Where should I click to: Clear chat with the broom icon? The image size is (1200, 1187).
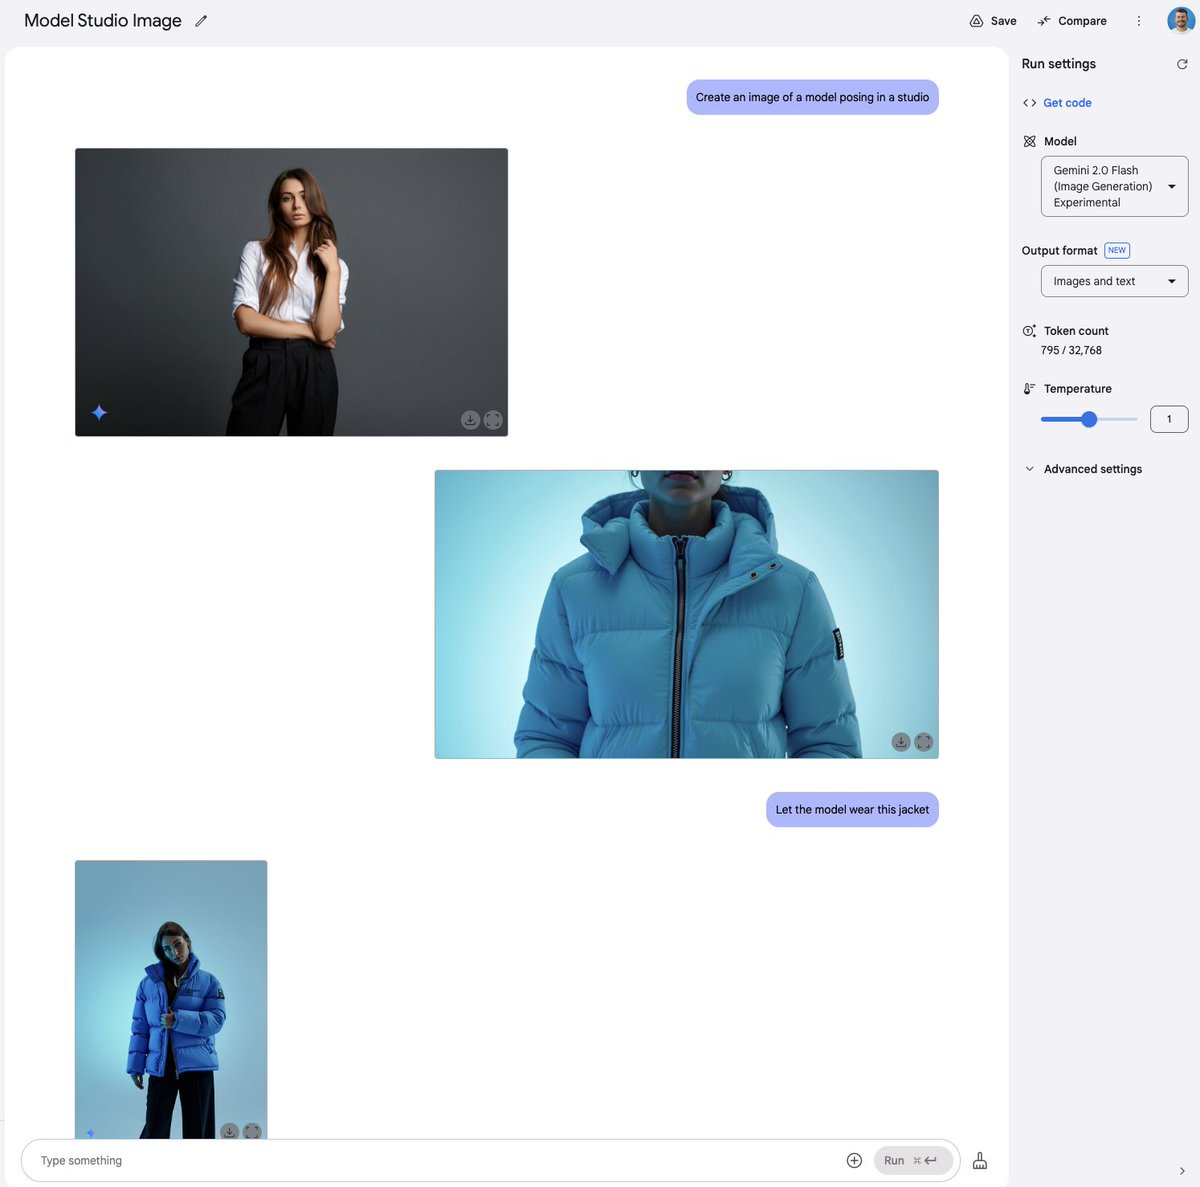[x=980, y=1160]
